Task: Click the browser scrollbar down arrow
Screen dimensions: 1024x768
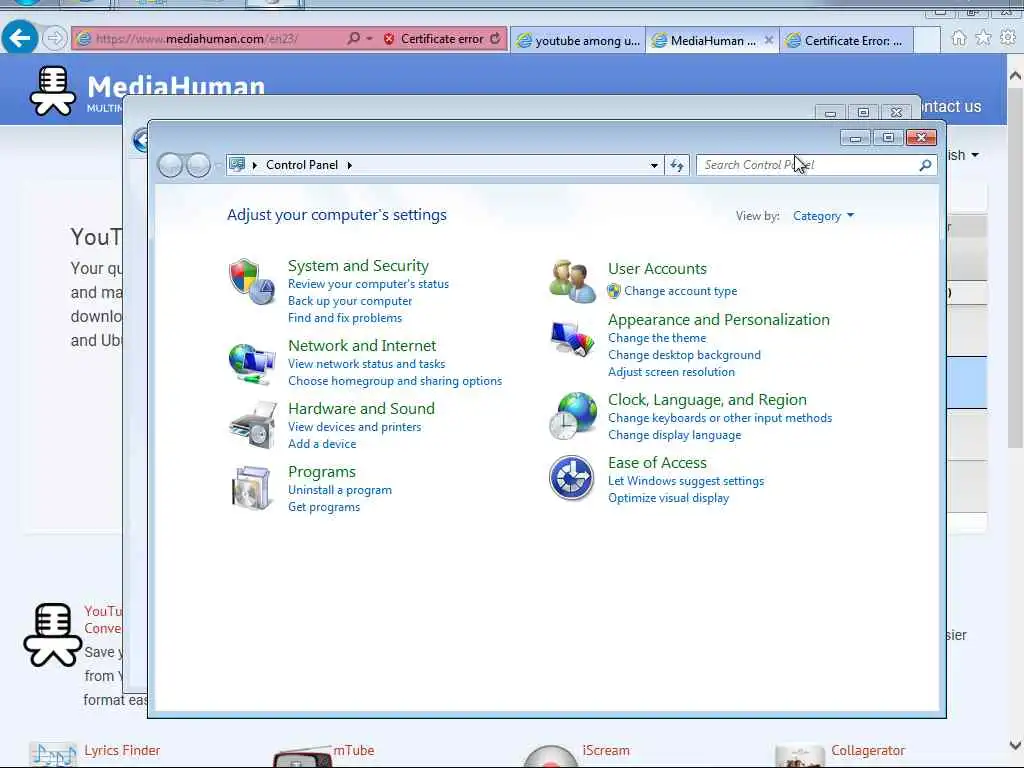Action: point(1016,745)
